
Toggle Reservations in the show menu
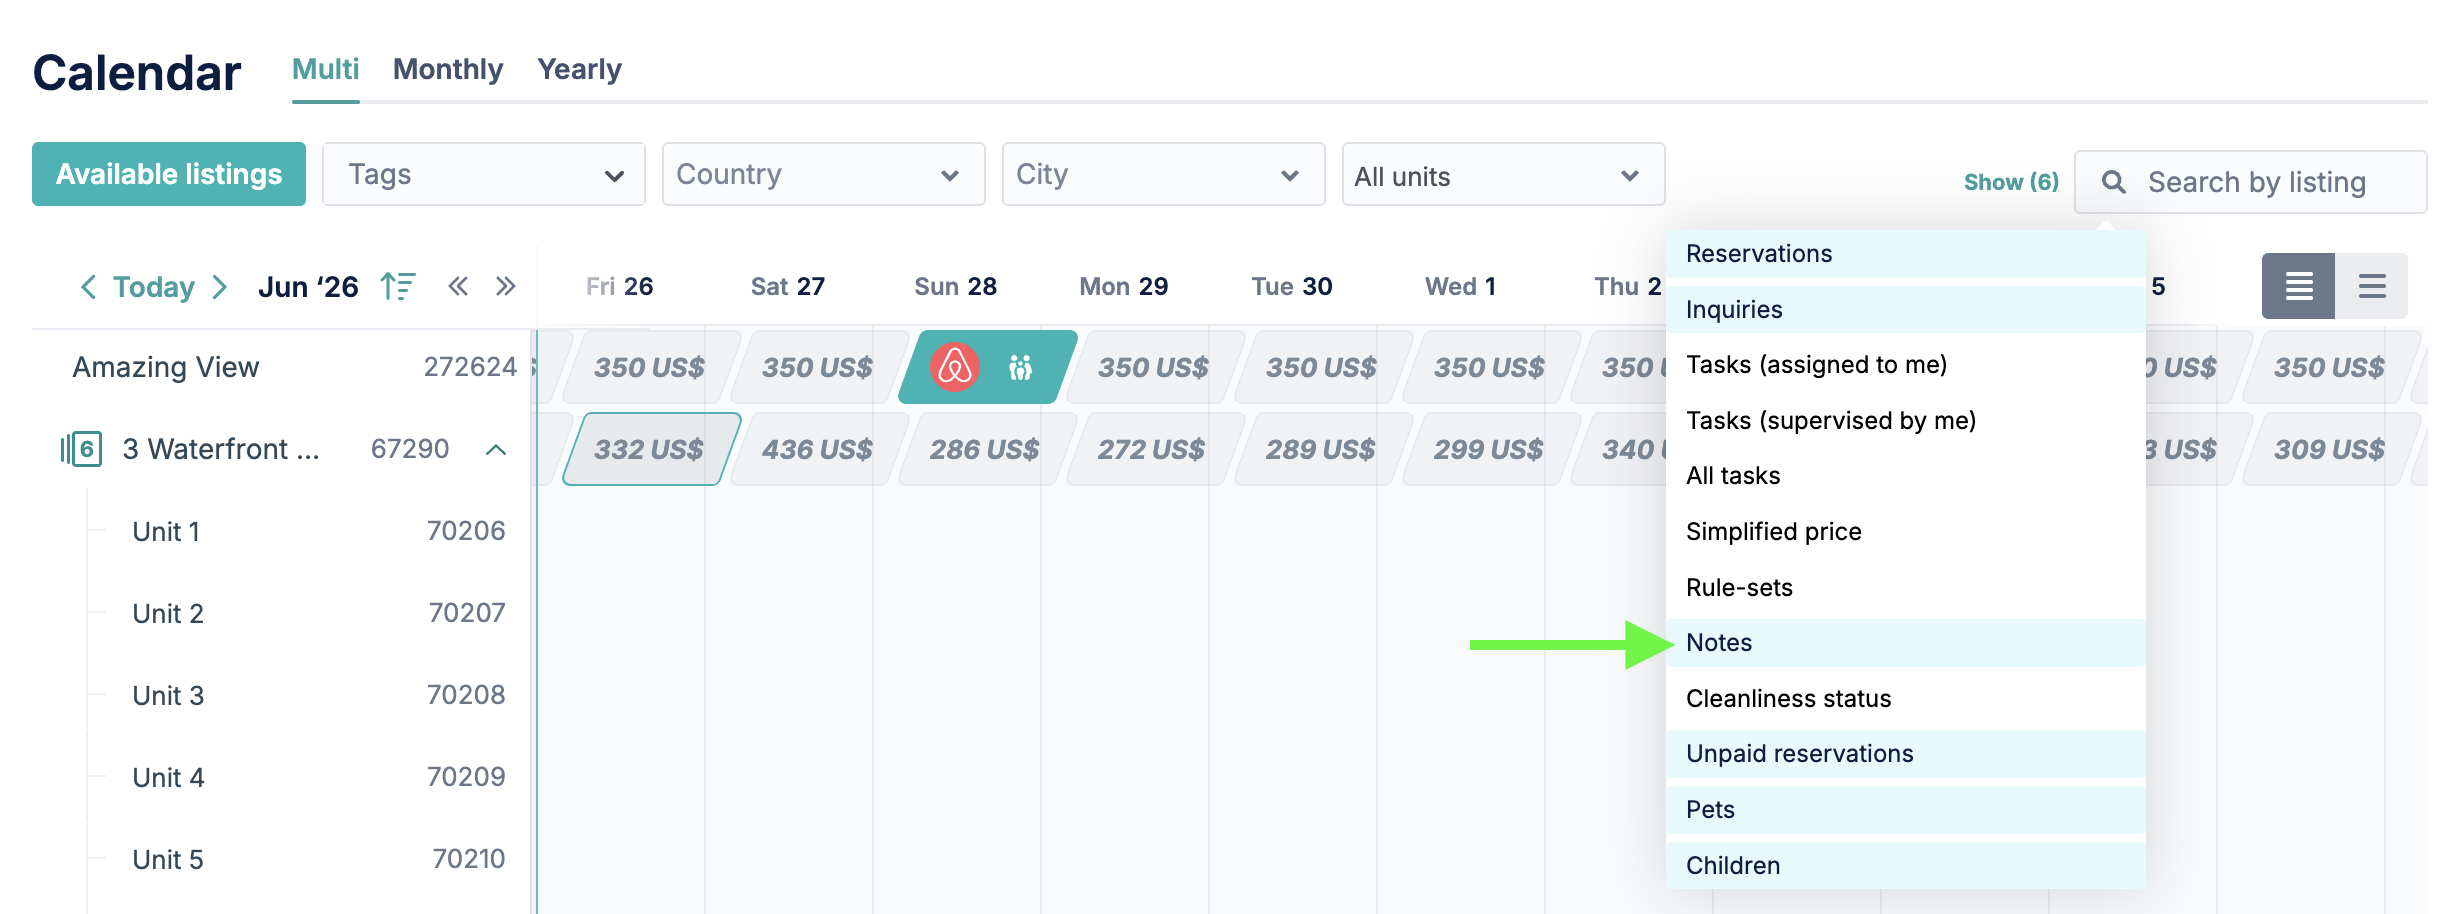(1906, 254)
